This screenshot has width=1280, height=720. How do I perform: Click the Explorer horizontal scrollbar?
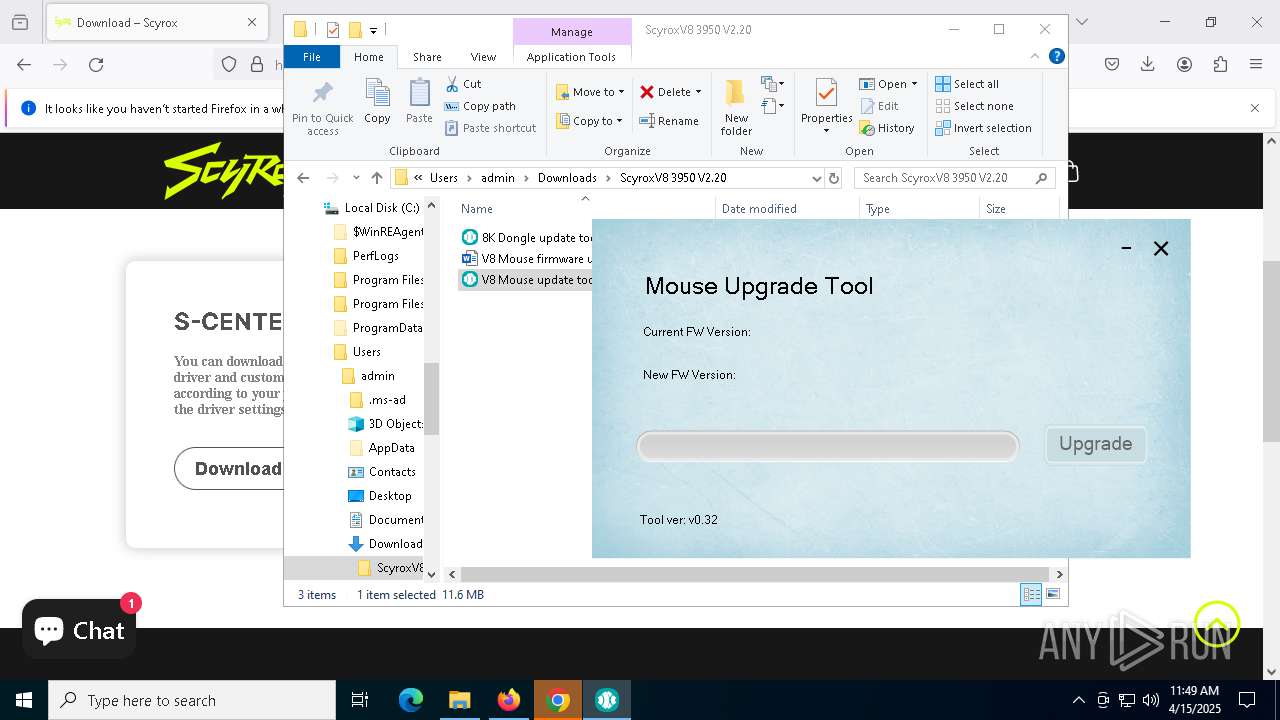[x=756, y=574]
